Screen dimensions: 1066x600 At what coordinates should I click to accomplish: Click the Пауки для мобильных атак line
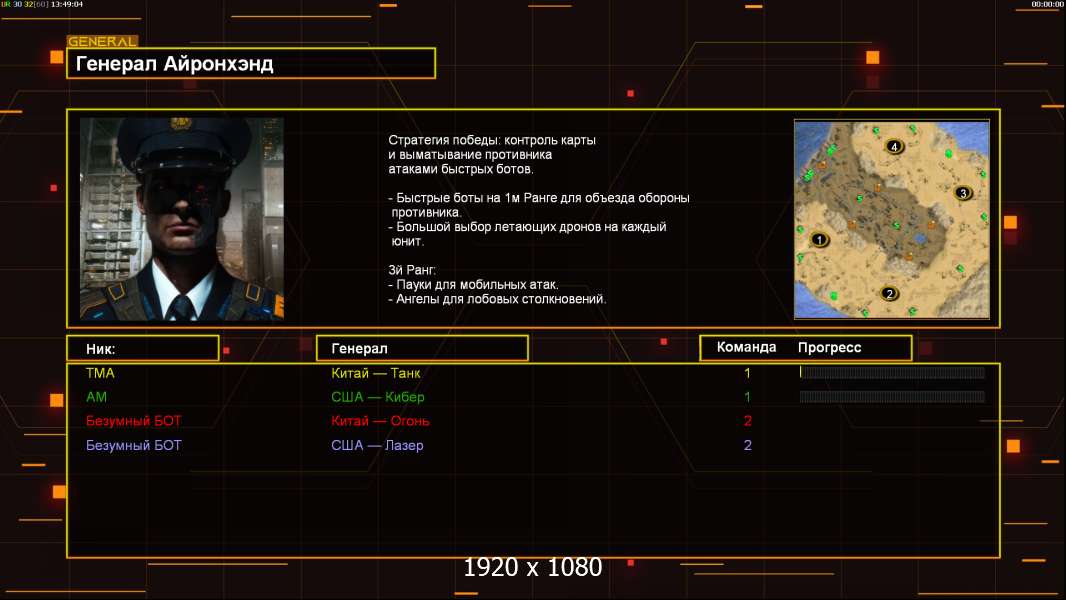(x=473, y=284)
